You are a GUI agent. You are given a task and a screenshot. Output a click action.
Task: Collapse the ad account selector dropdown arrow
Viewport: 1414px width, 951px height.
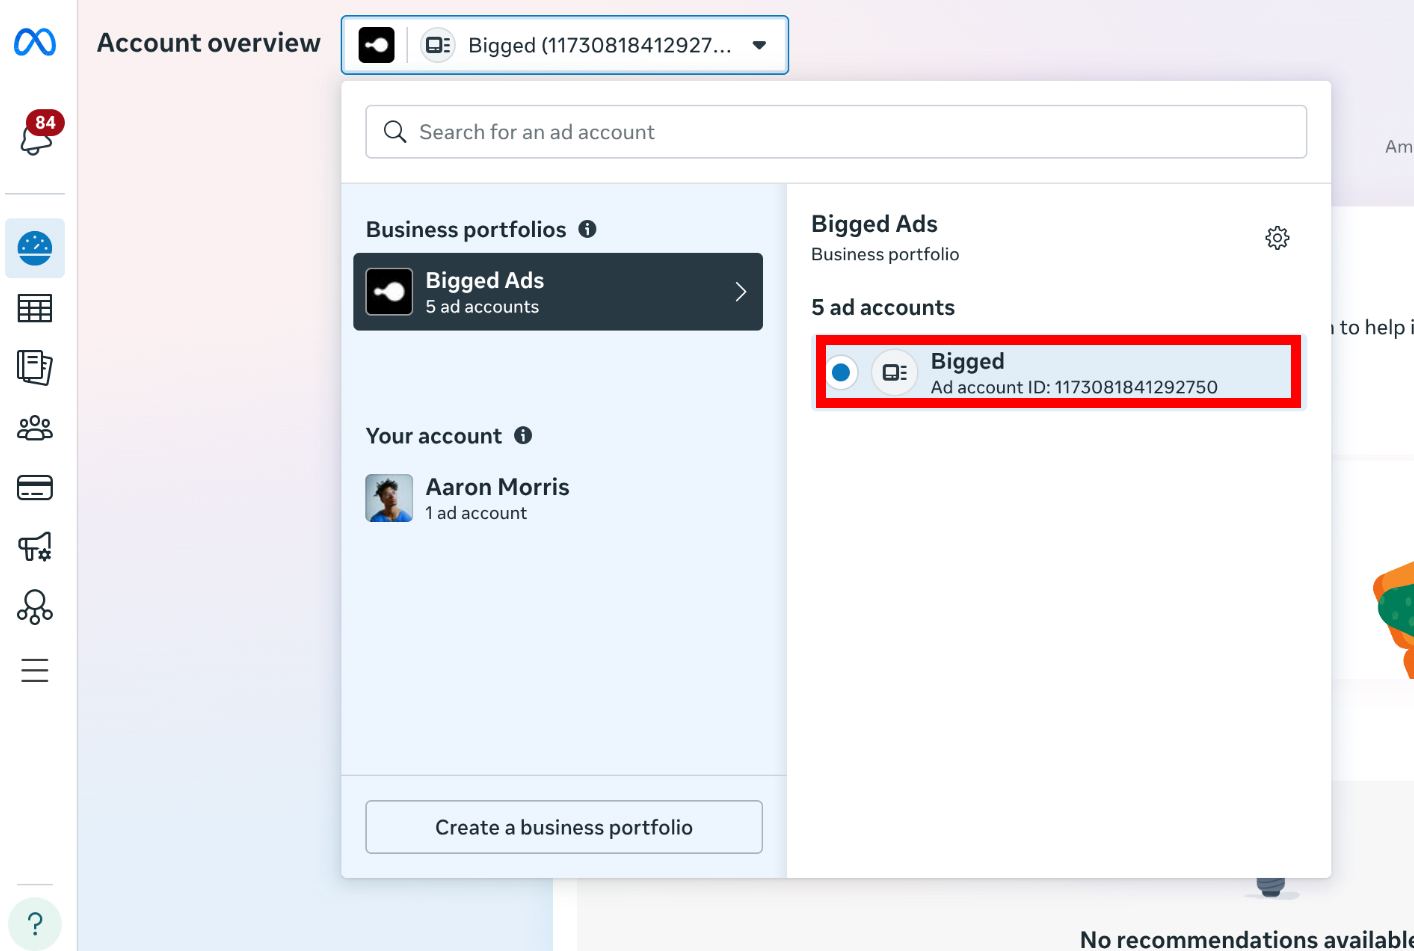759,45
